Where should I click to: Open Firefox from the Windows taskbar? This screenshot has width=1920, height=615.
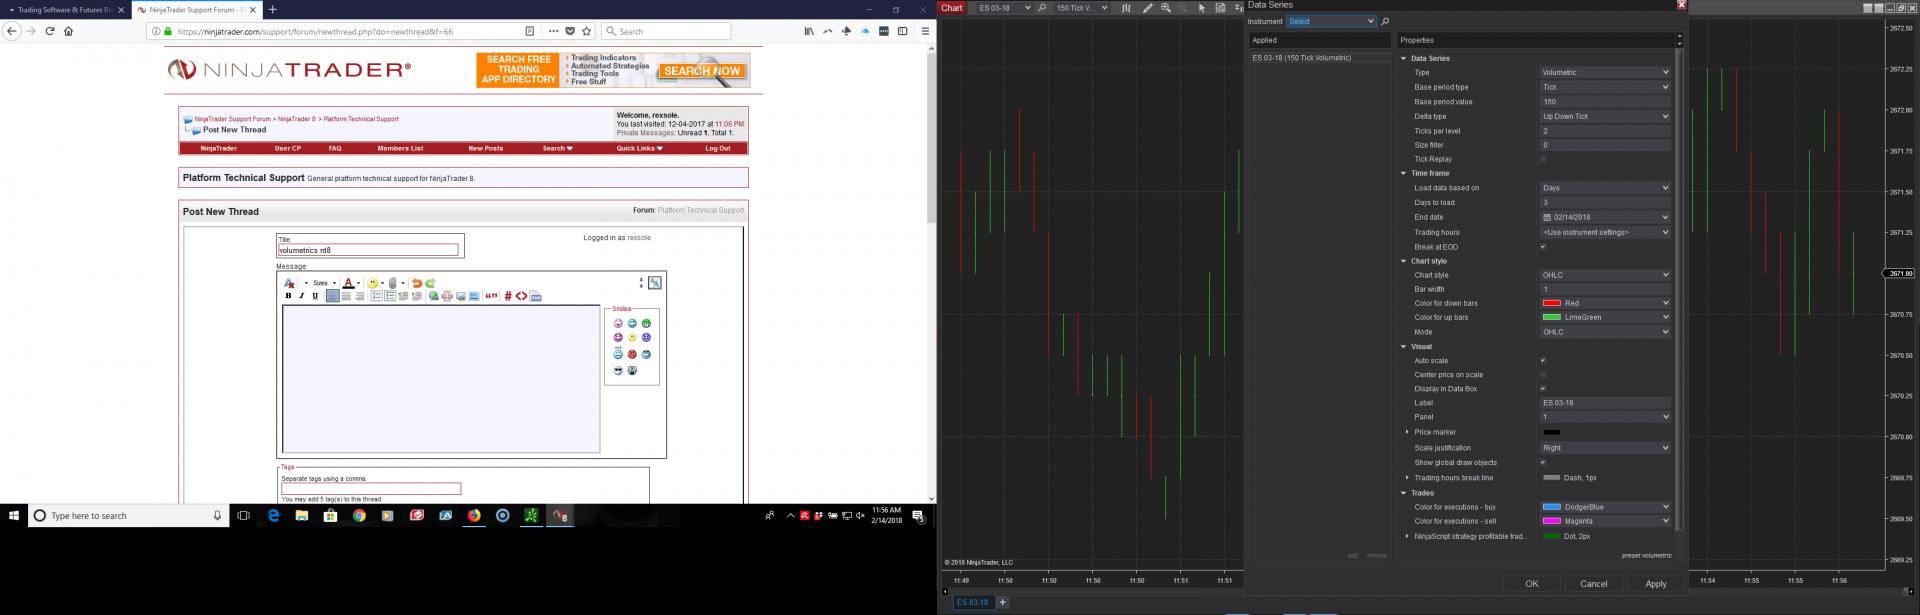point(474,516)
